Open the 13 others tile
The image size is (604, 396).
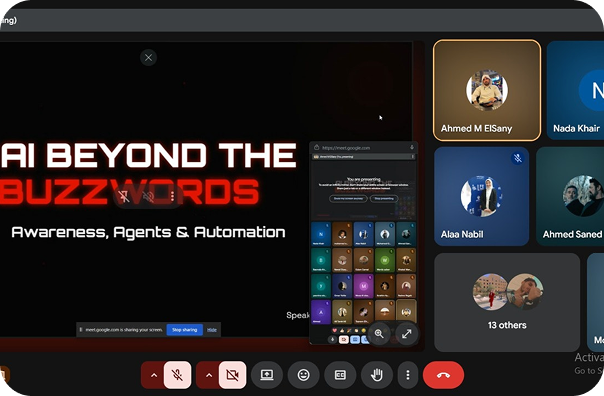point(507,302)
